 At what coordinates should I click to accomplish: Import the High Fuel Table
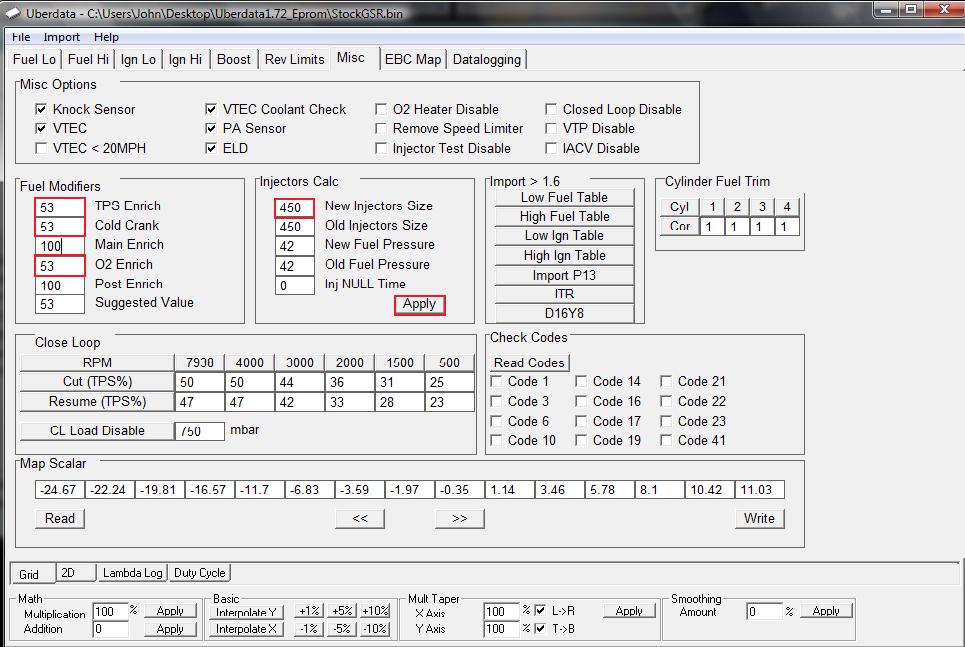[x=564, y=217]
